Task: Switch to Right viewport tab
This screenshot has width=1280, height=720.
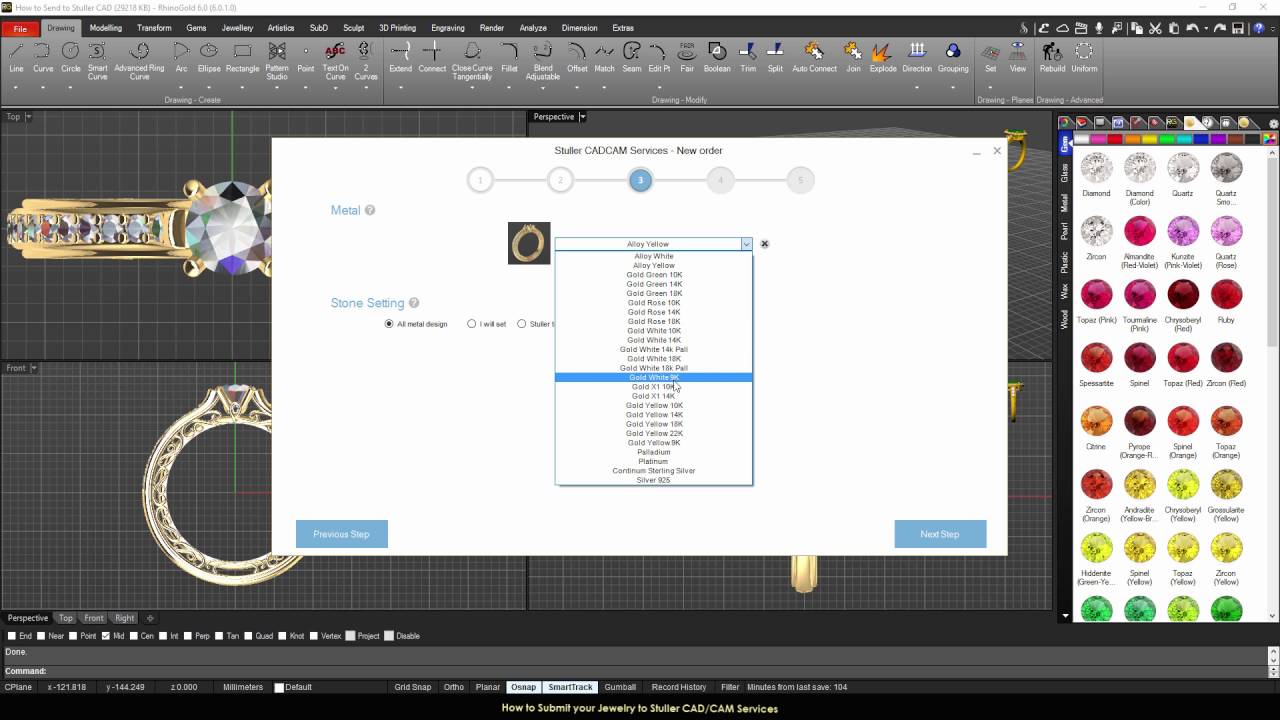Action: point(124,618)
